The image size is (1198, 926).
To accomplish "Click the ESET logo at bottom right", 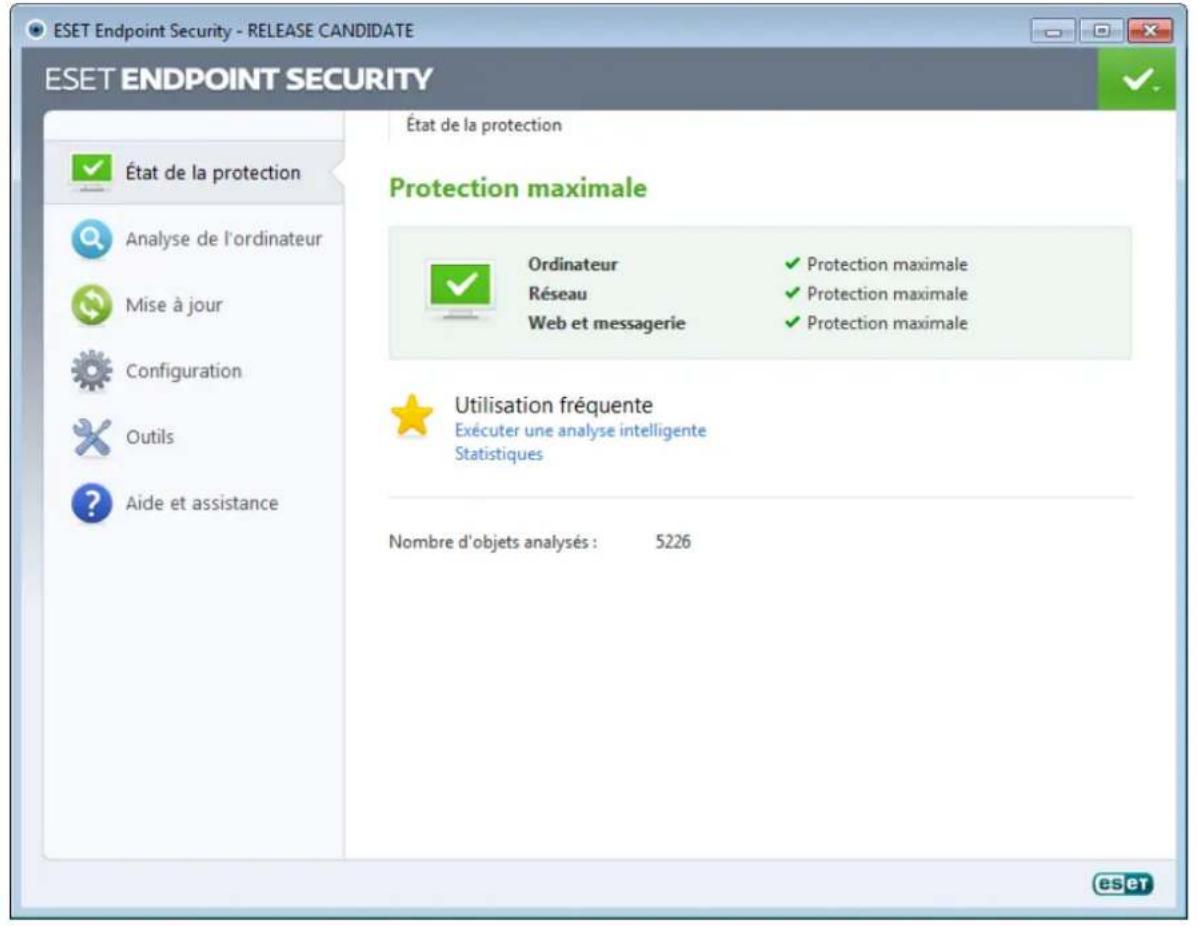I will 1122,883.
